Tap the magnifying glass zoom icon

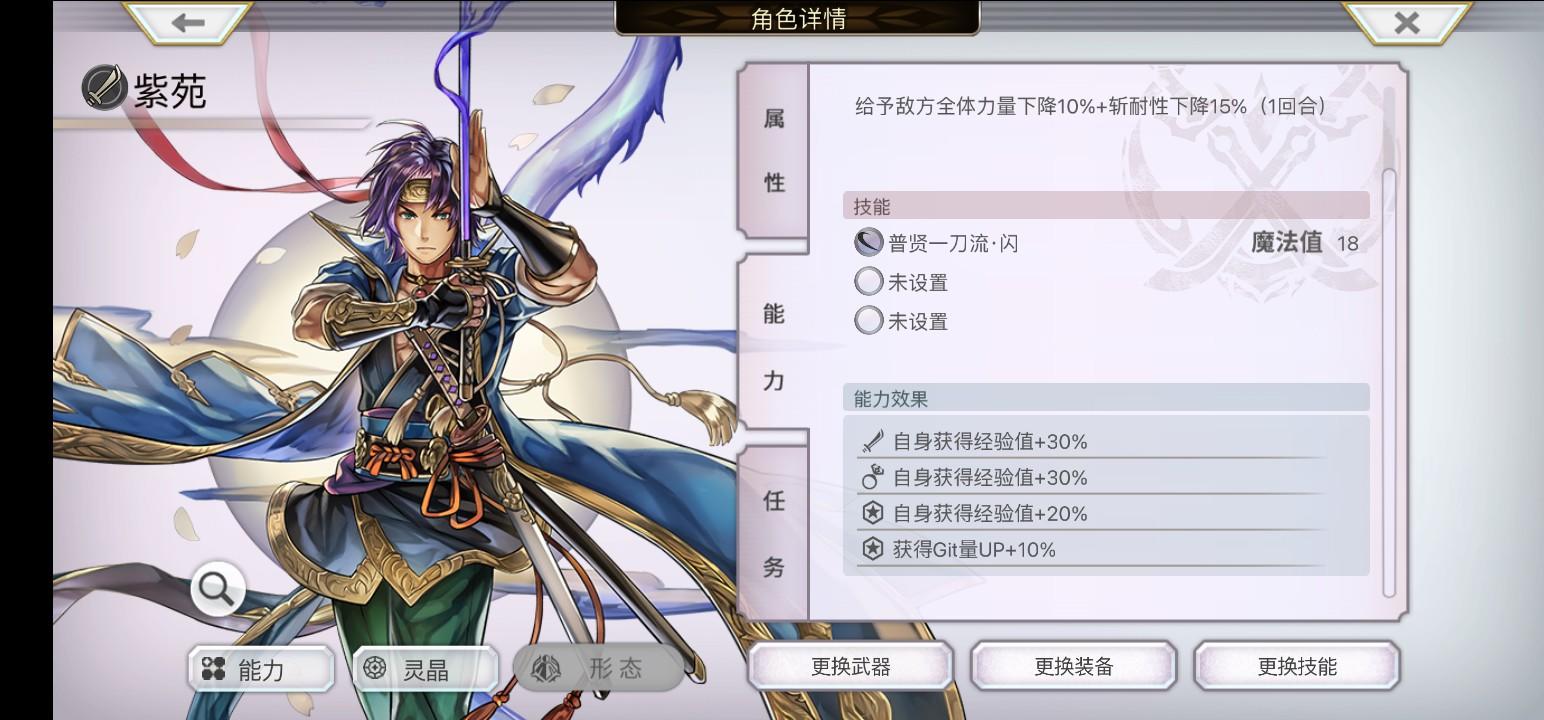[x=217, y=590]
